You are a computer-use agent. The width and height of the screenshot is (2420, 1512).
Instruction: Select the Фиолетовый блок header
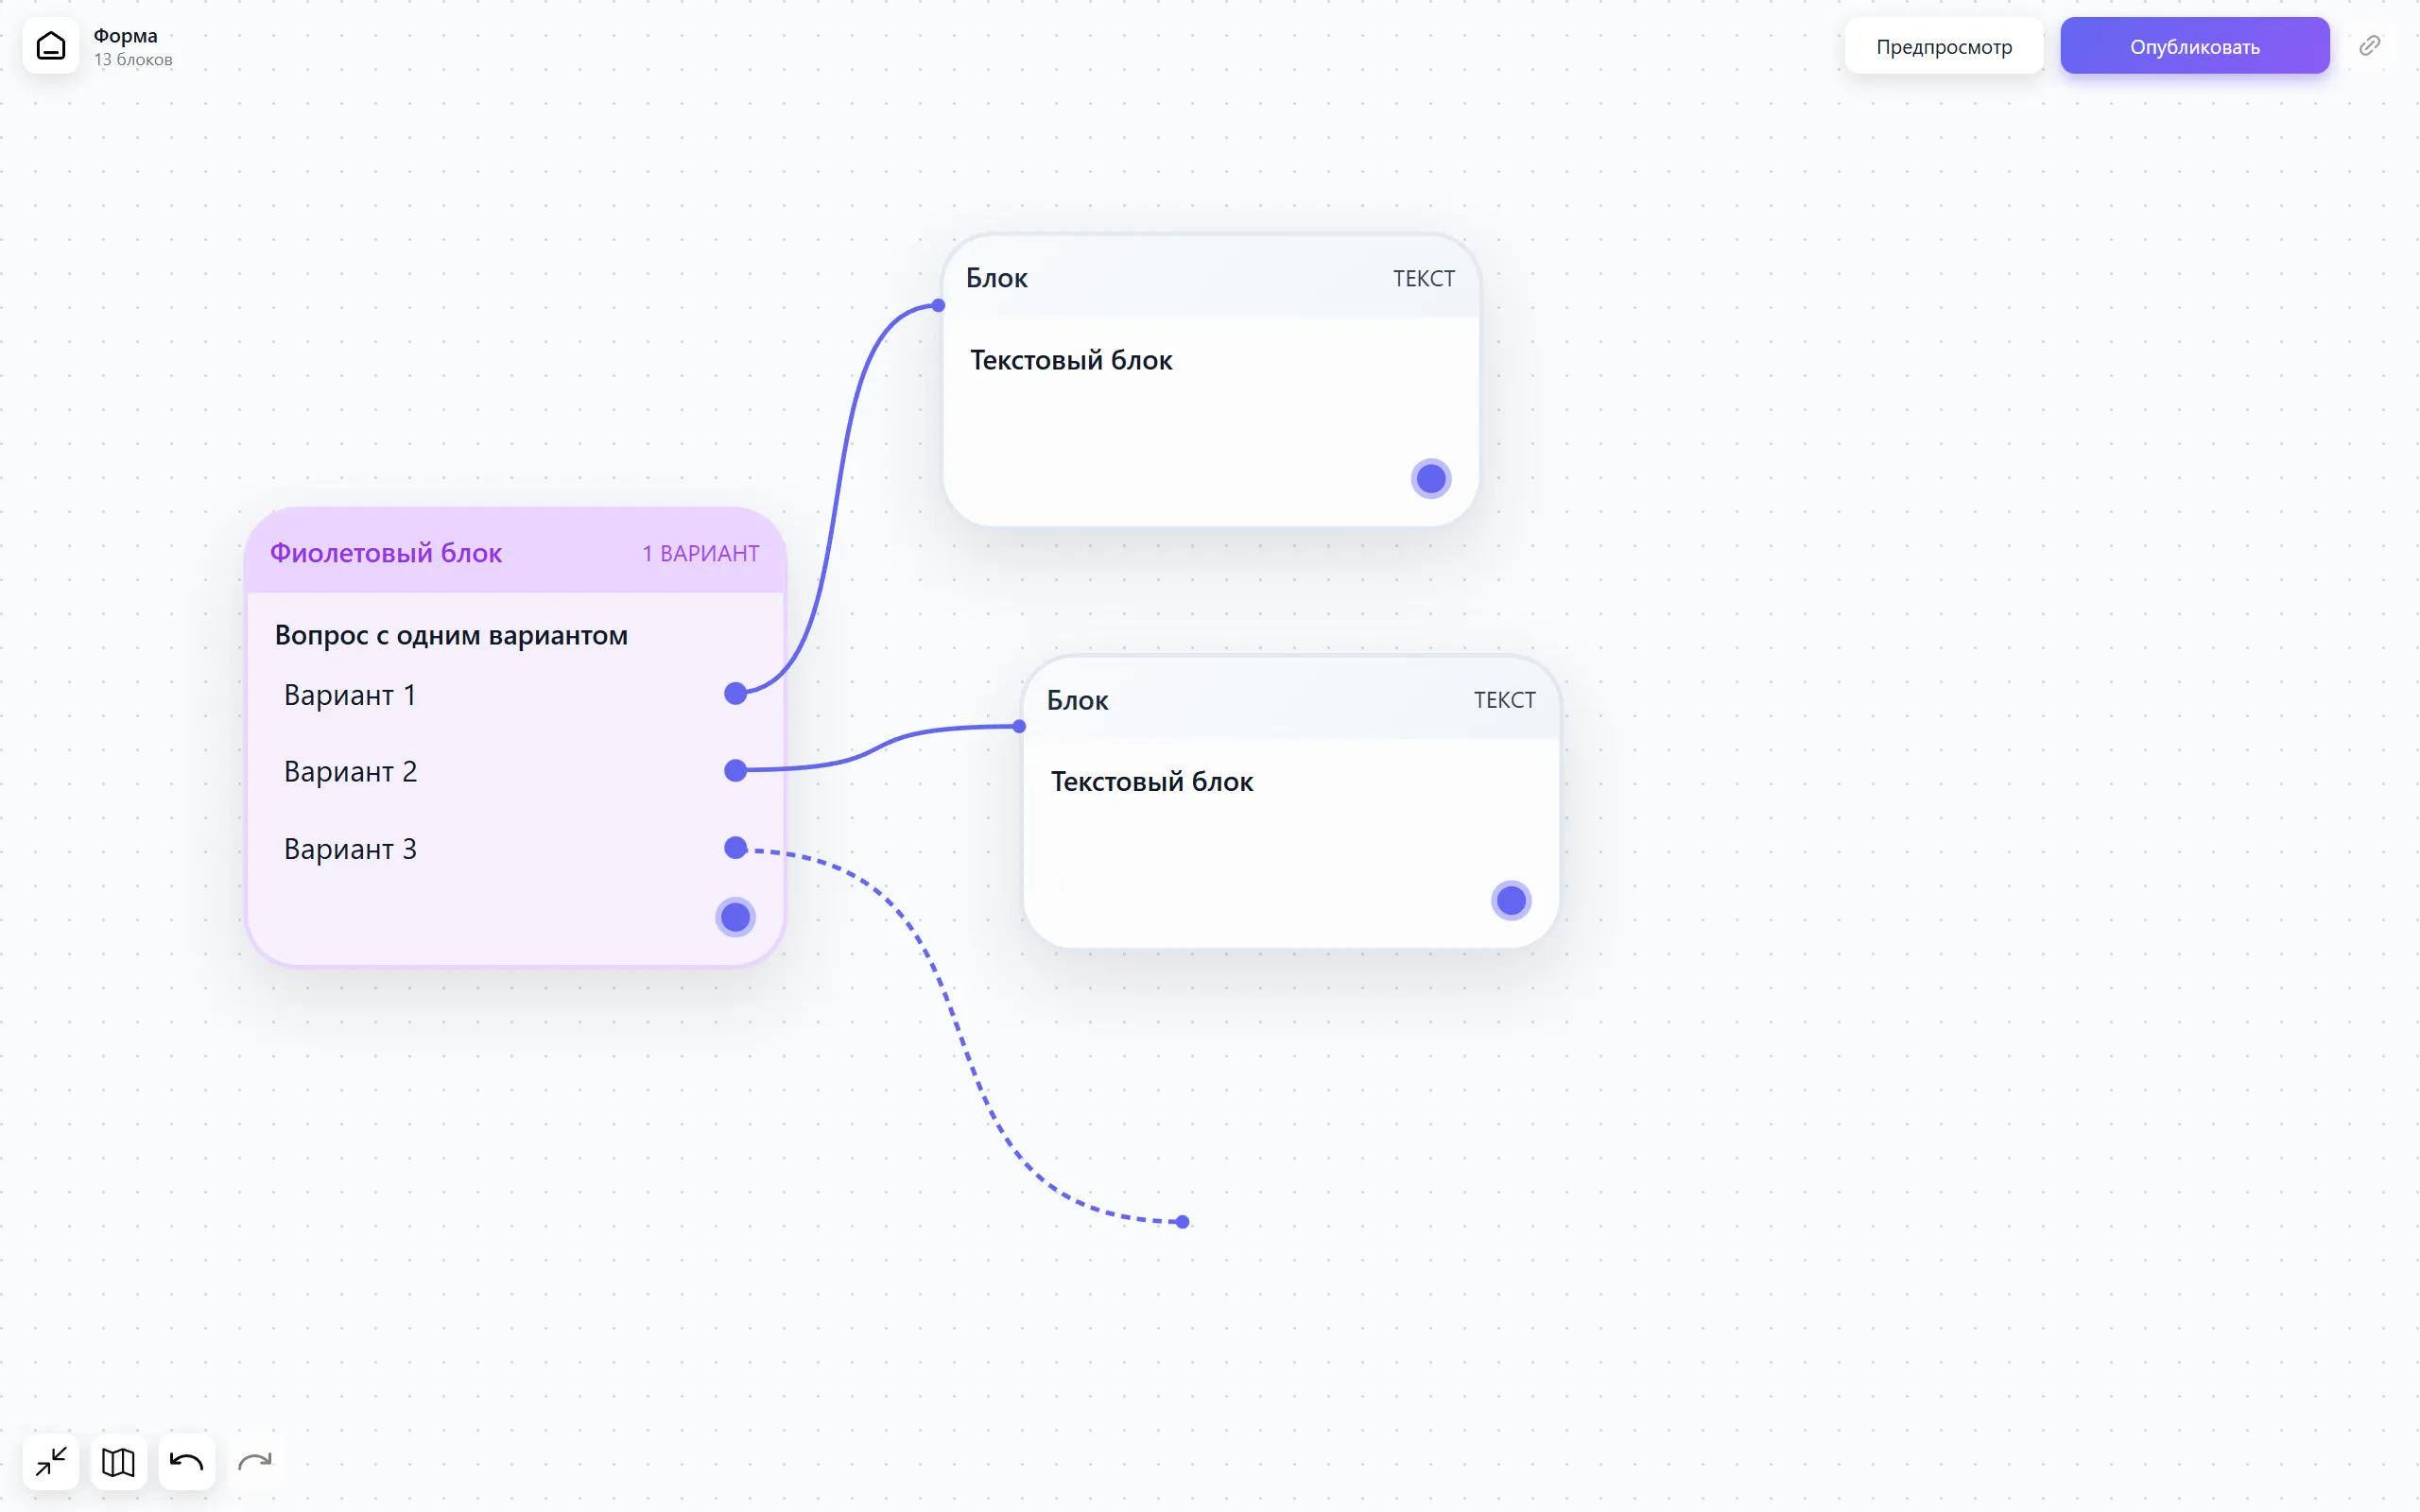pos(515,552)
